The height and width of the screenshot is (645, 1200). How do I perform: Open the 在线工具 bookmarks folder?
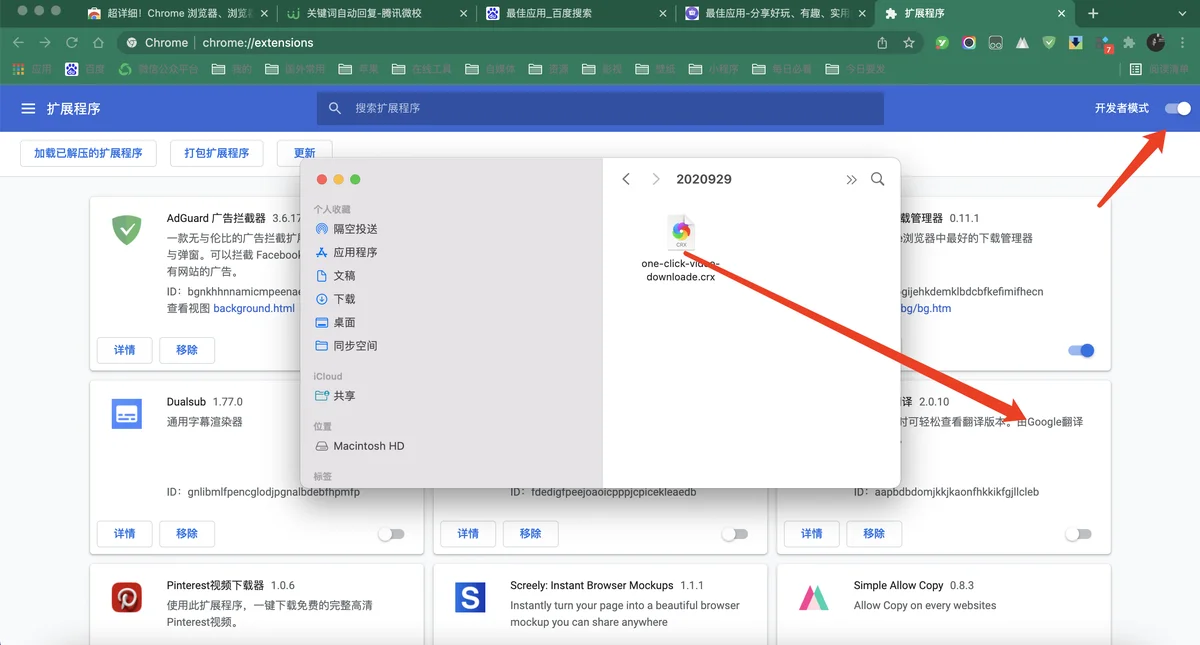point(422,70)
